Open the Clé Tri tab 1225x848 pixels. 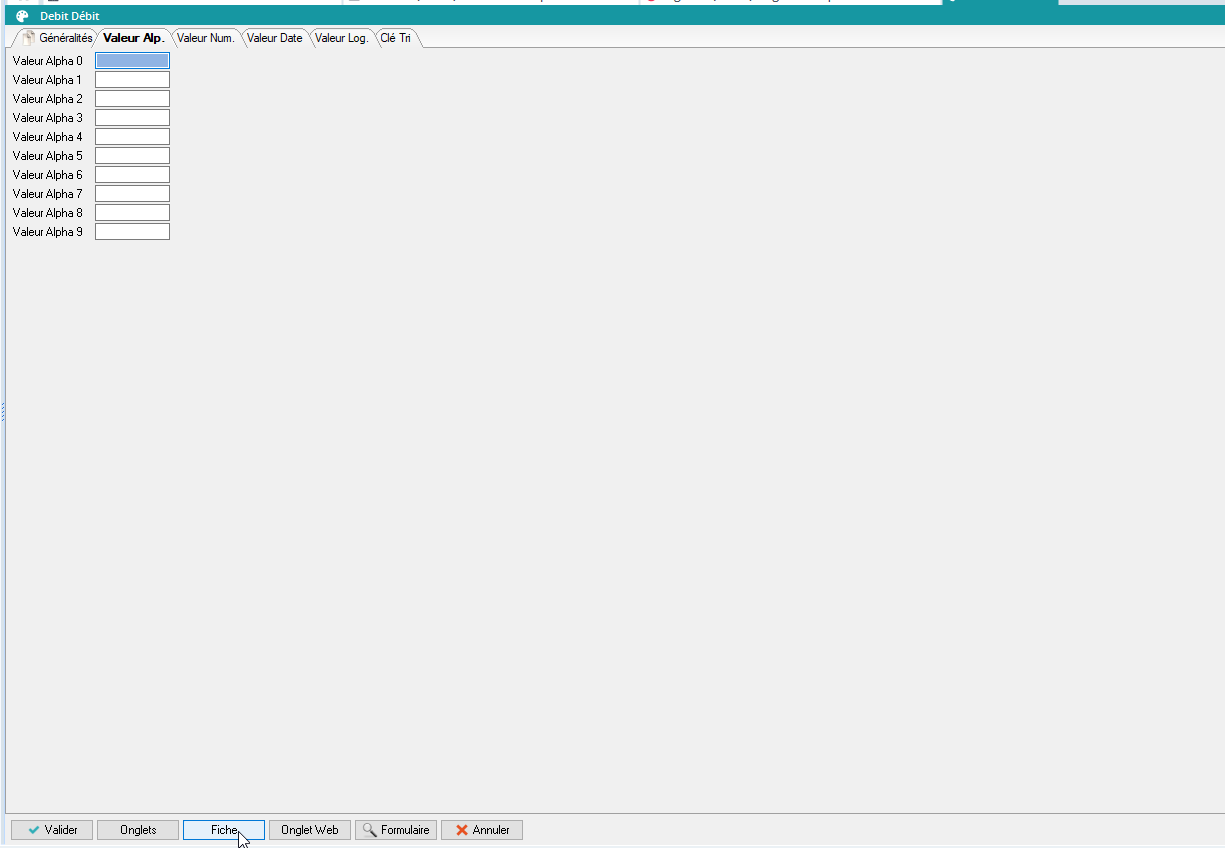pyautogui.click(x=395, y=38)
